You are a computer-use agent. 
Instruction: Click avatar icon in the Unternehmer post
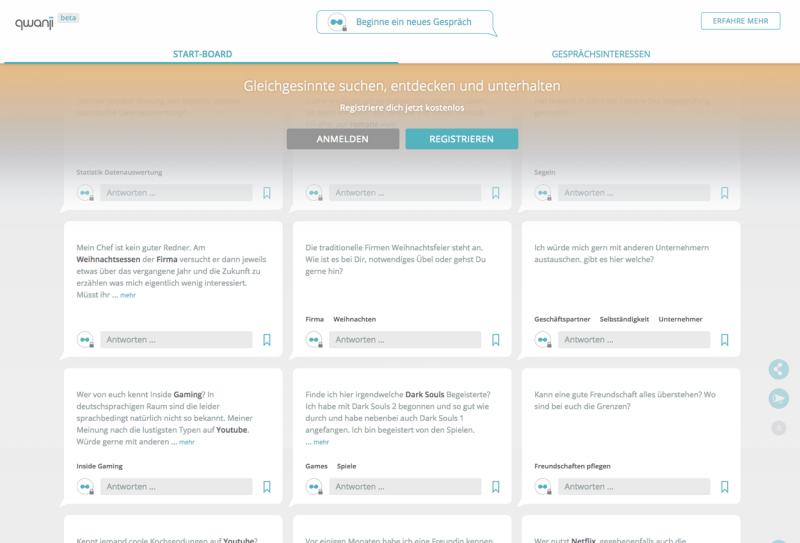(x=544, y=340)
